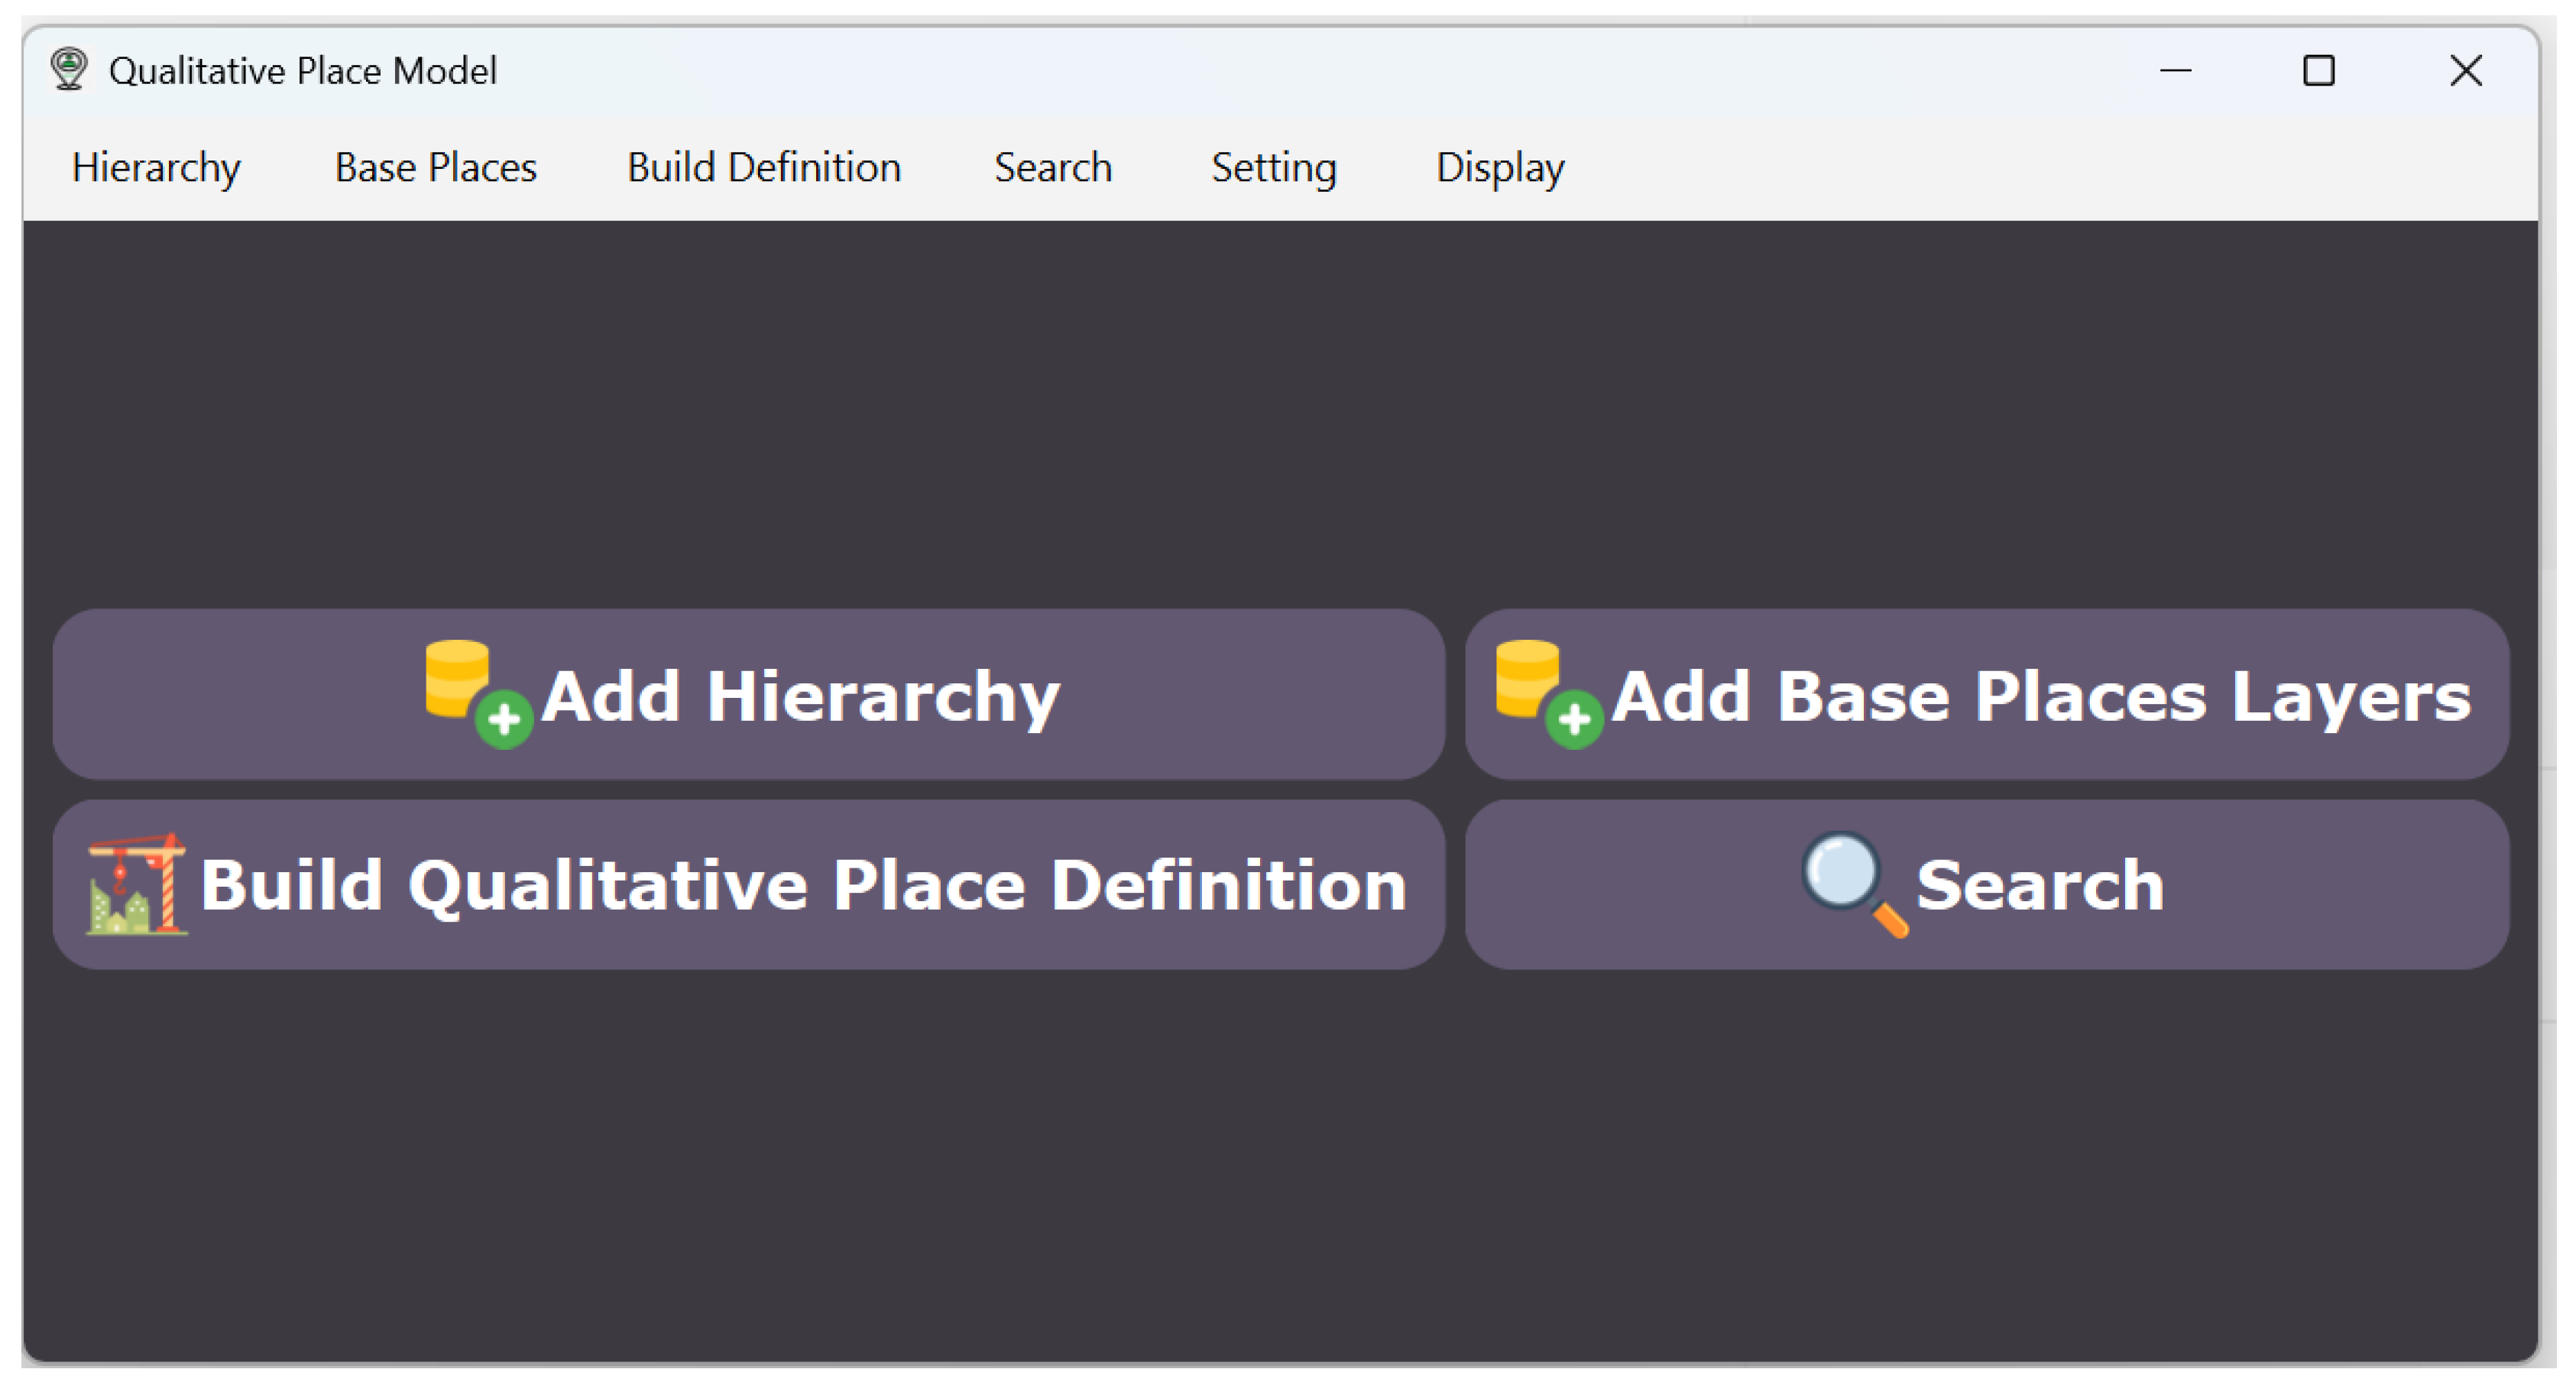Close the Qualitative Place Model window
Image resolution: width=2576 pixels, height=1395 pixels.
tap(2465, 71)
